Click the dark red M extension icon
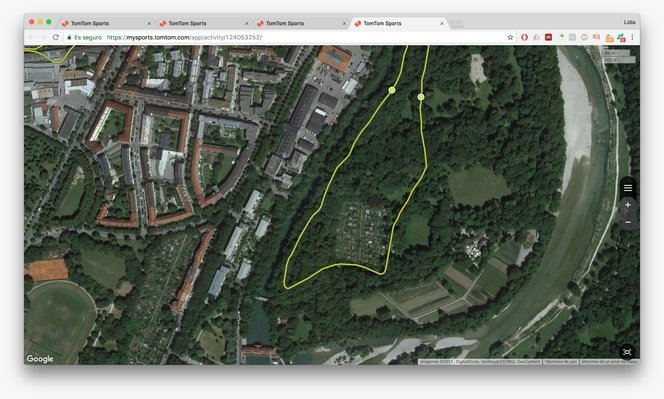 click(x=548, y=37)
